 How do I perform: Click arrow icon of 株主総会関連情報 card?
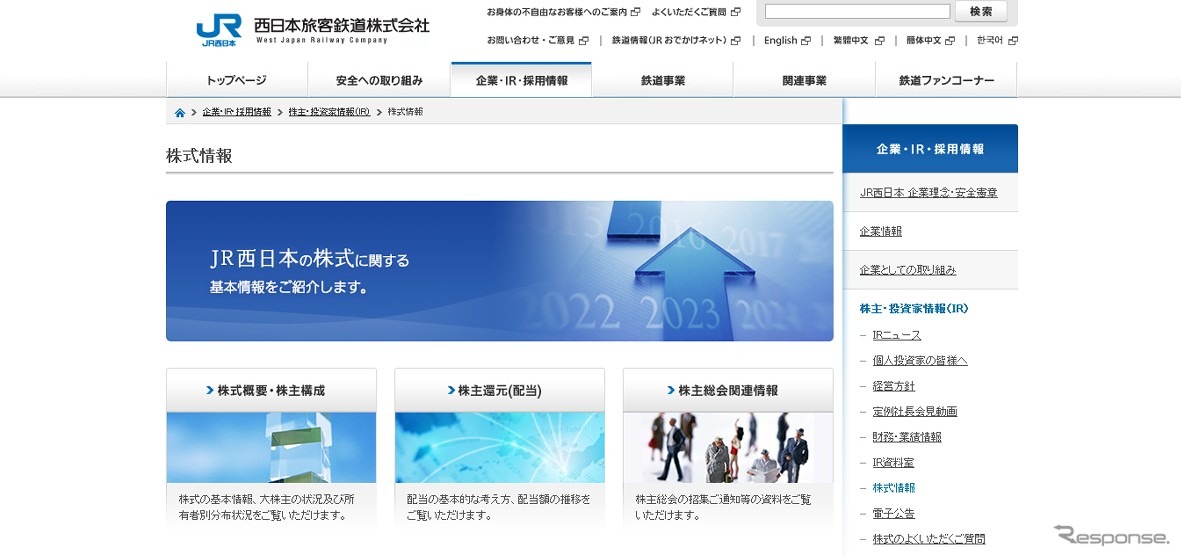(670, 390)
